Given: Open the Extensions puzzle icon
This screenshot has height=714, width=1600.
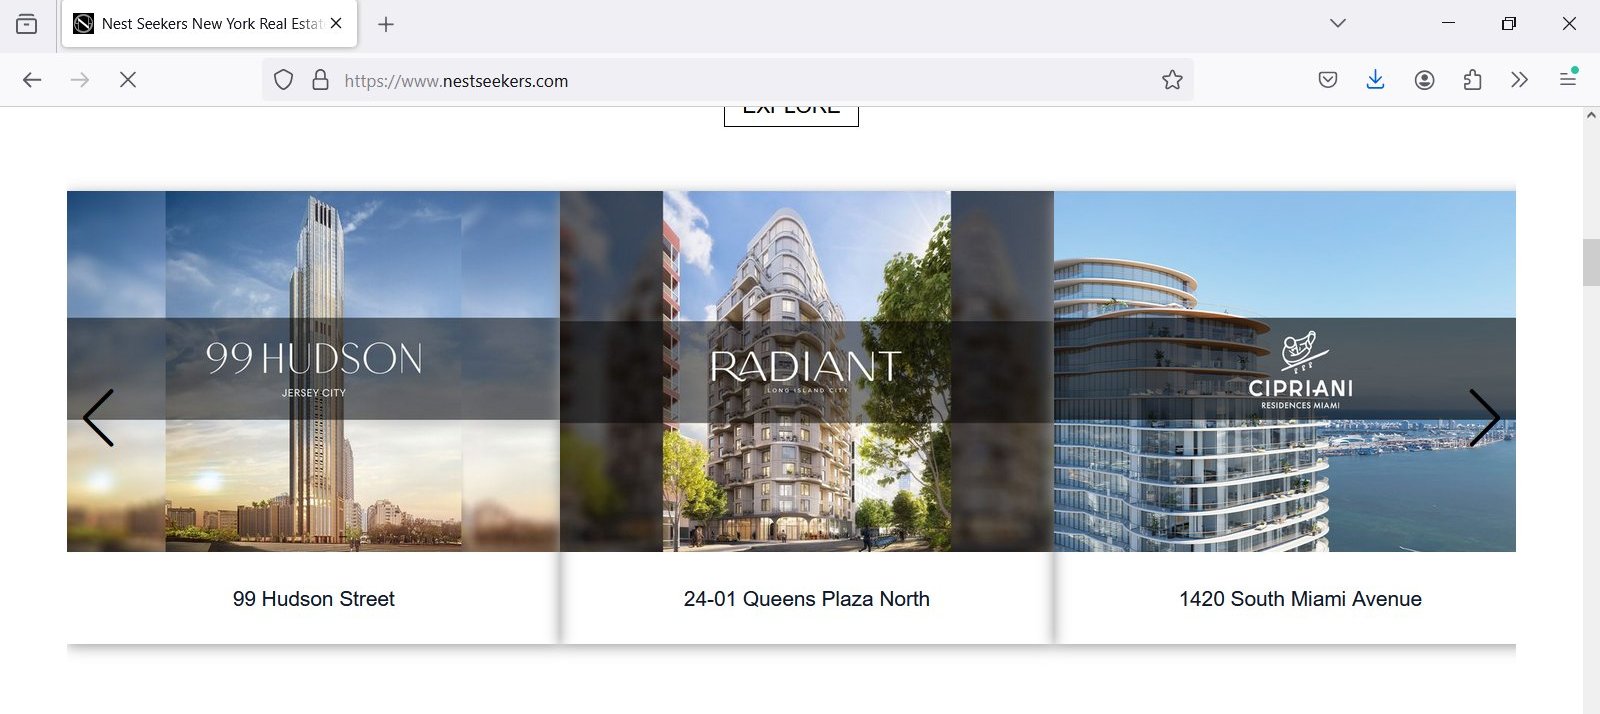Looking at the screenshot, I should (1472, 80).
